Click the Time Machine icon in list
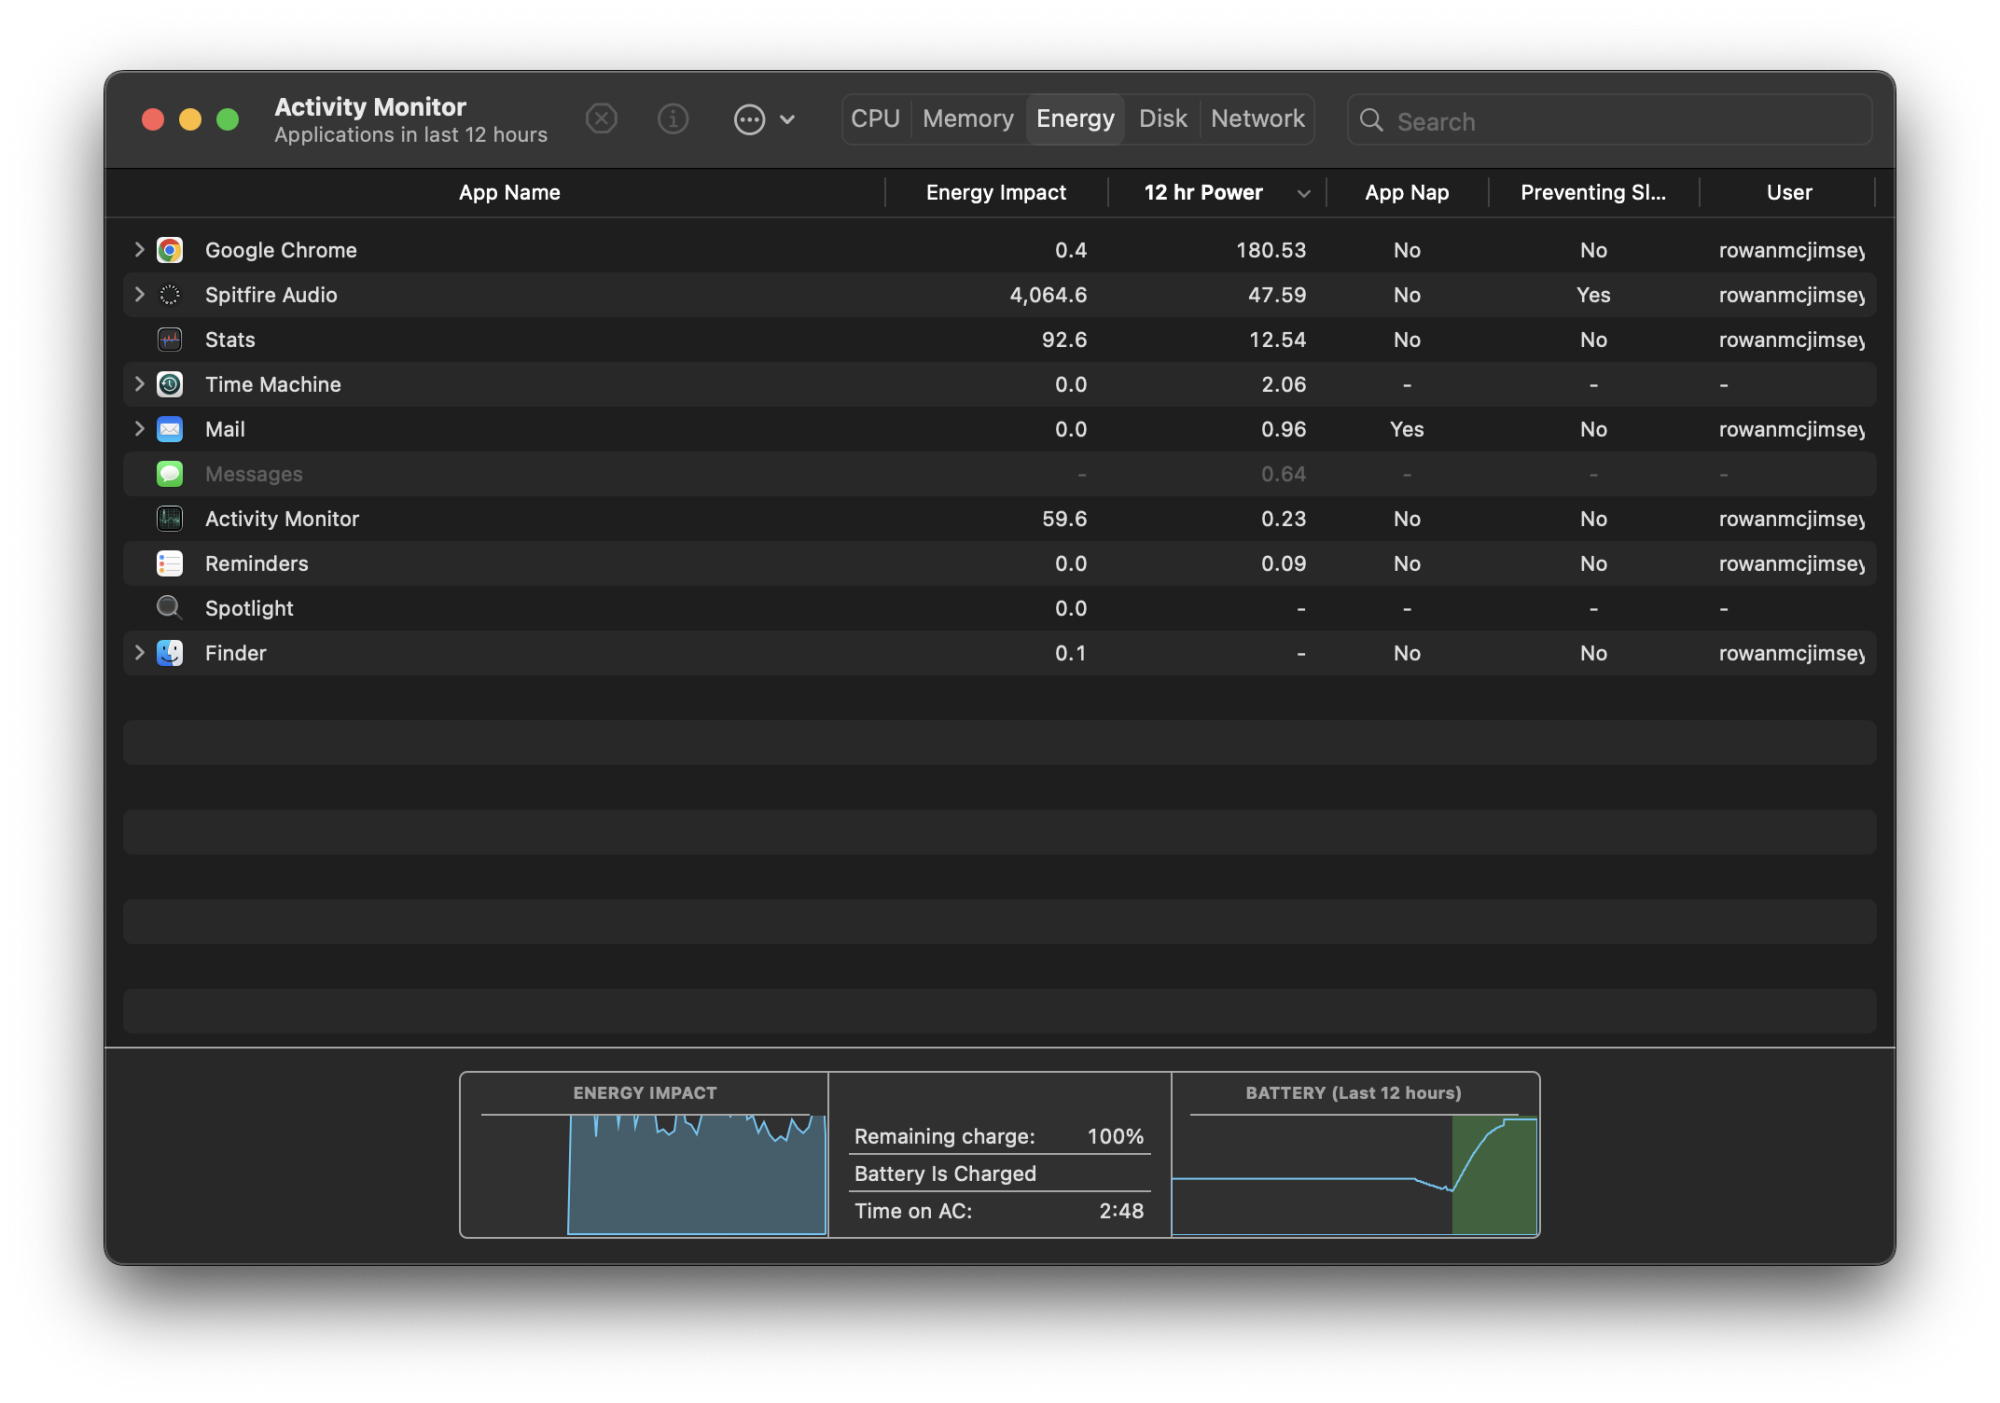The width and height of the screenshot is (2000, 1403). (x=170, y=384)
